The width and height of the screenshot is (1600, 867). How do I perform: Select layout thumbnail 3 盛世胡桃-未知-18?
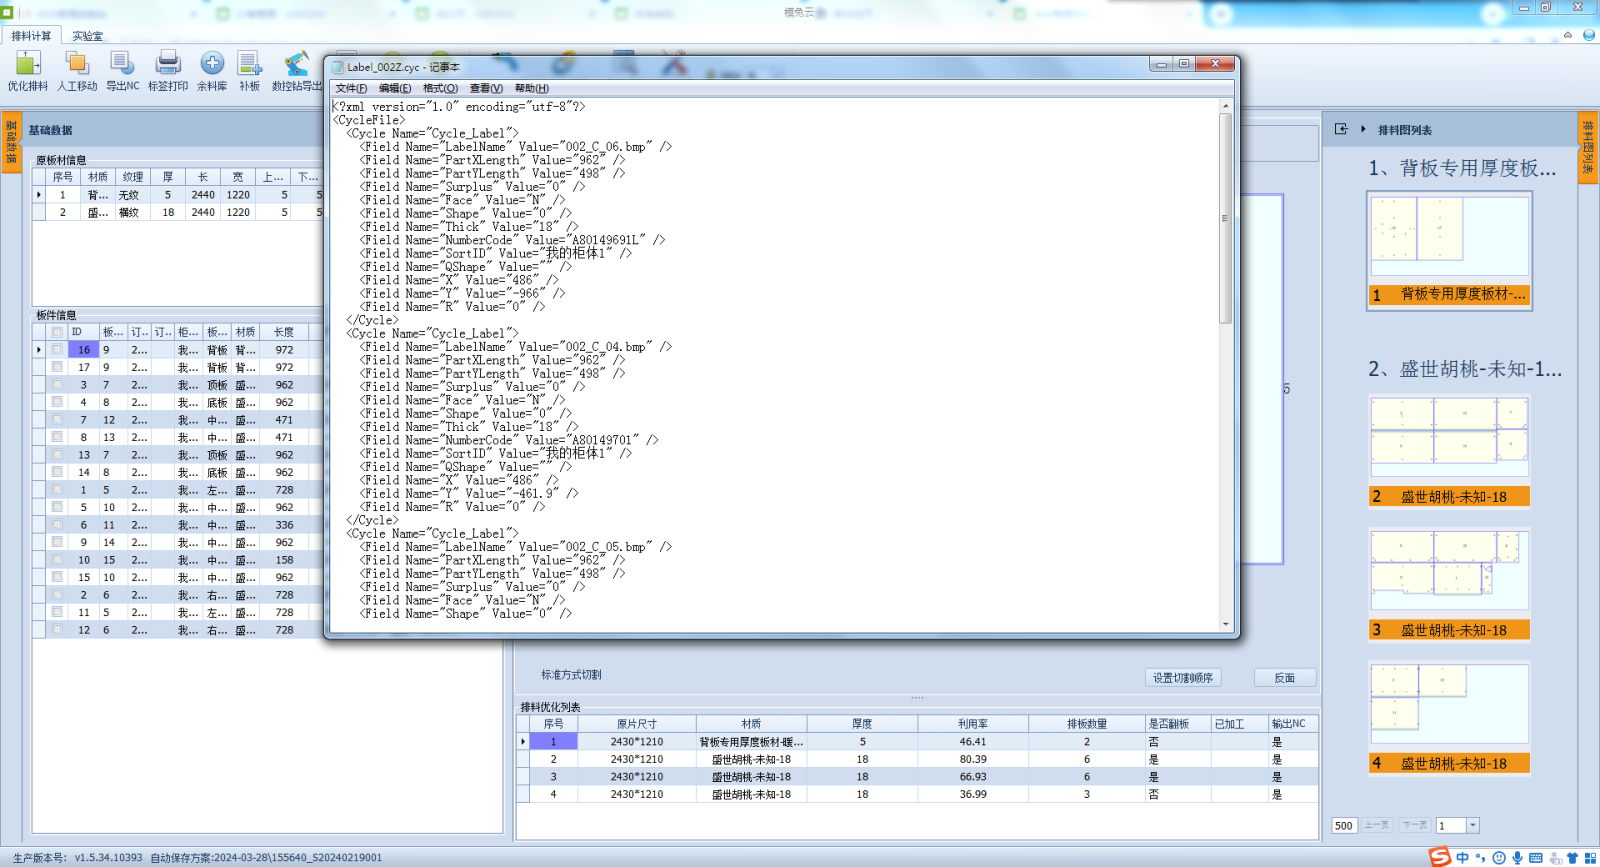tap(1449, 585)
